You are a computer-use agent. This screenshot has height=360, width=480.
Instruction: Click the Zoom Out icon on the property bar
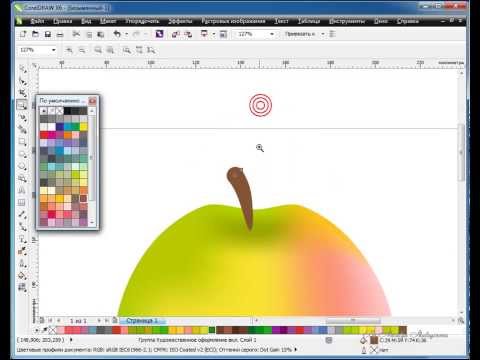tap(82, 50)
